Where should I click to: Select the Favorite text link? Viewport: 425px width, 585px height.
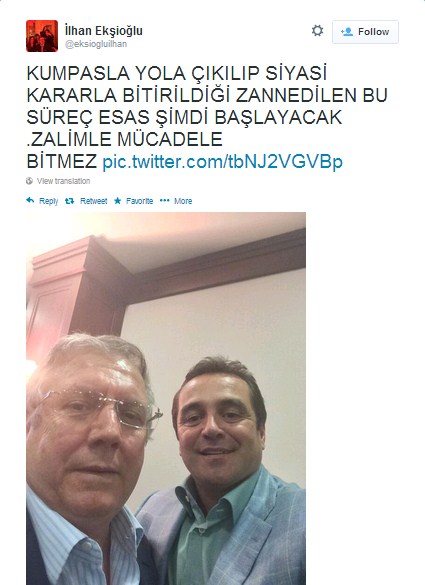tap(140, 201)
